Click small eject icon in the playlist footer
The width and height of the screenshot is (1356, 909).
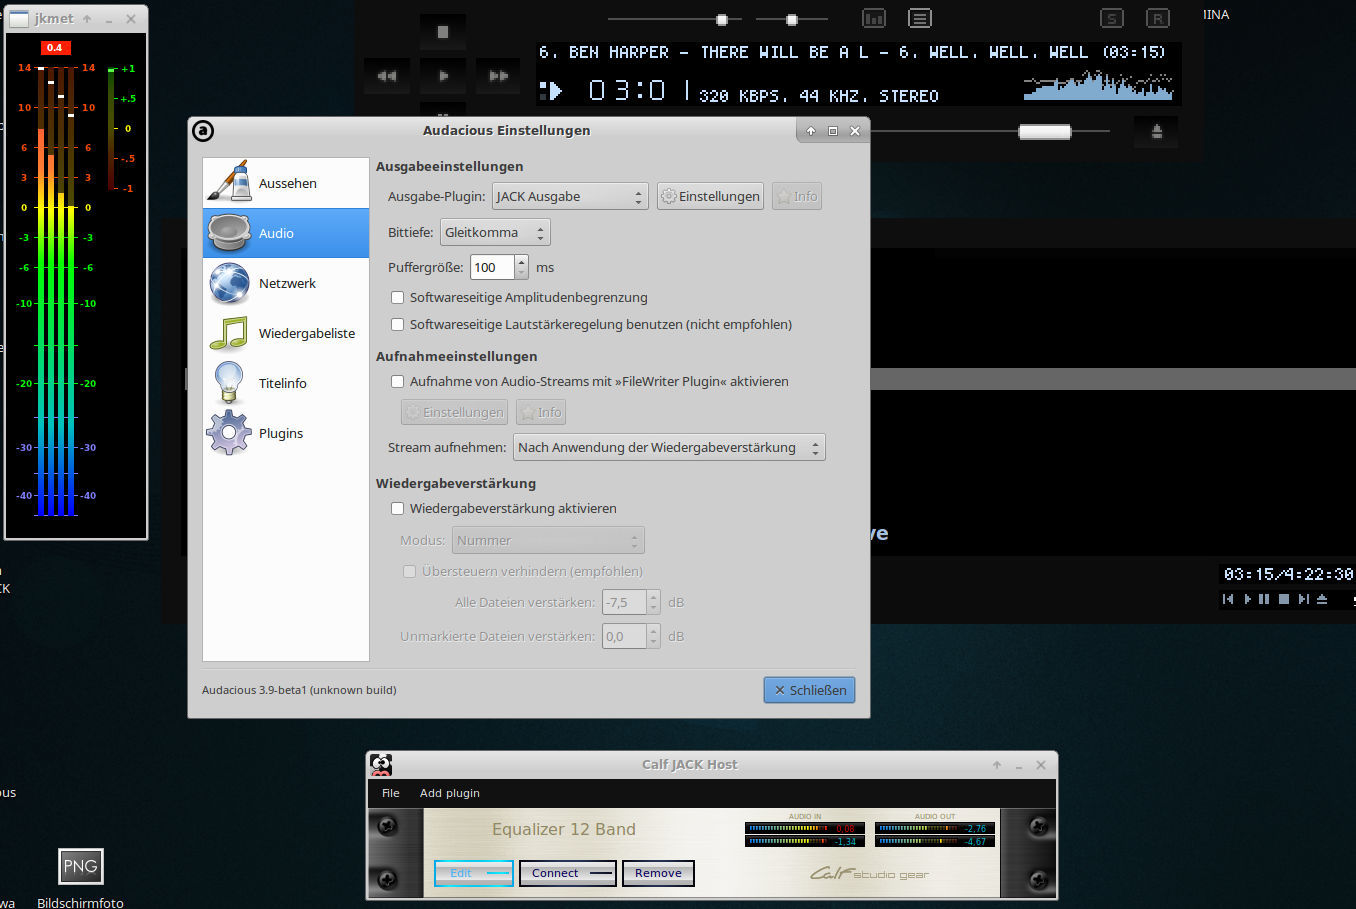pos(1322,599)
